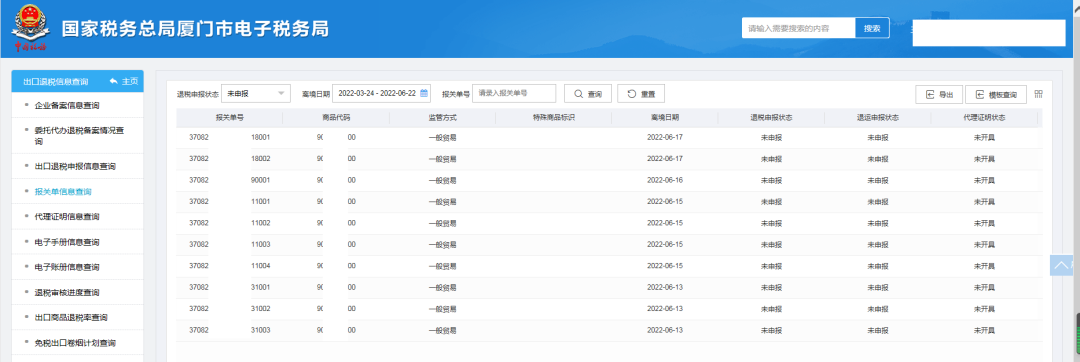Select the row ending in 11004

point(609,266)
